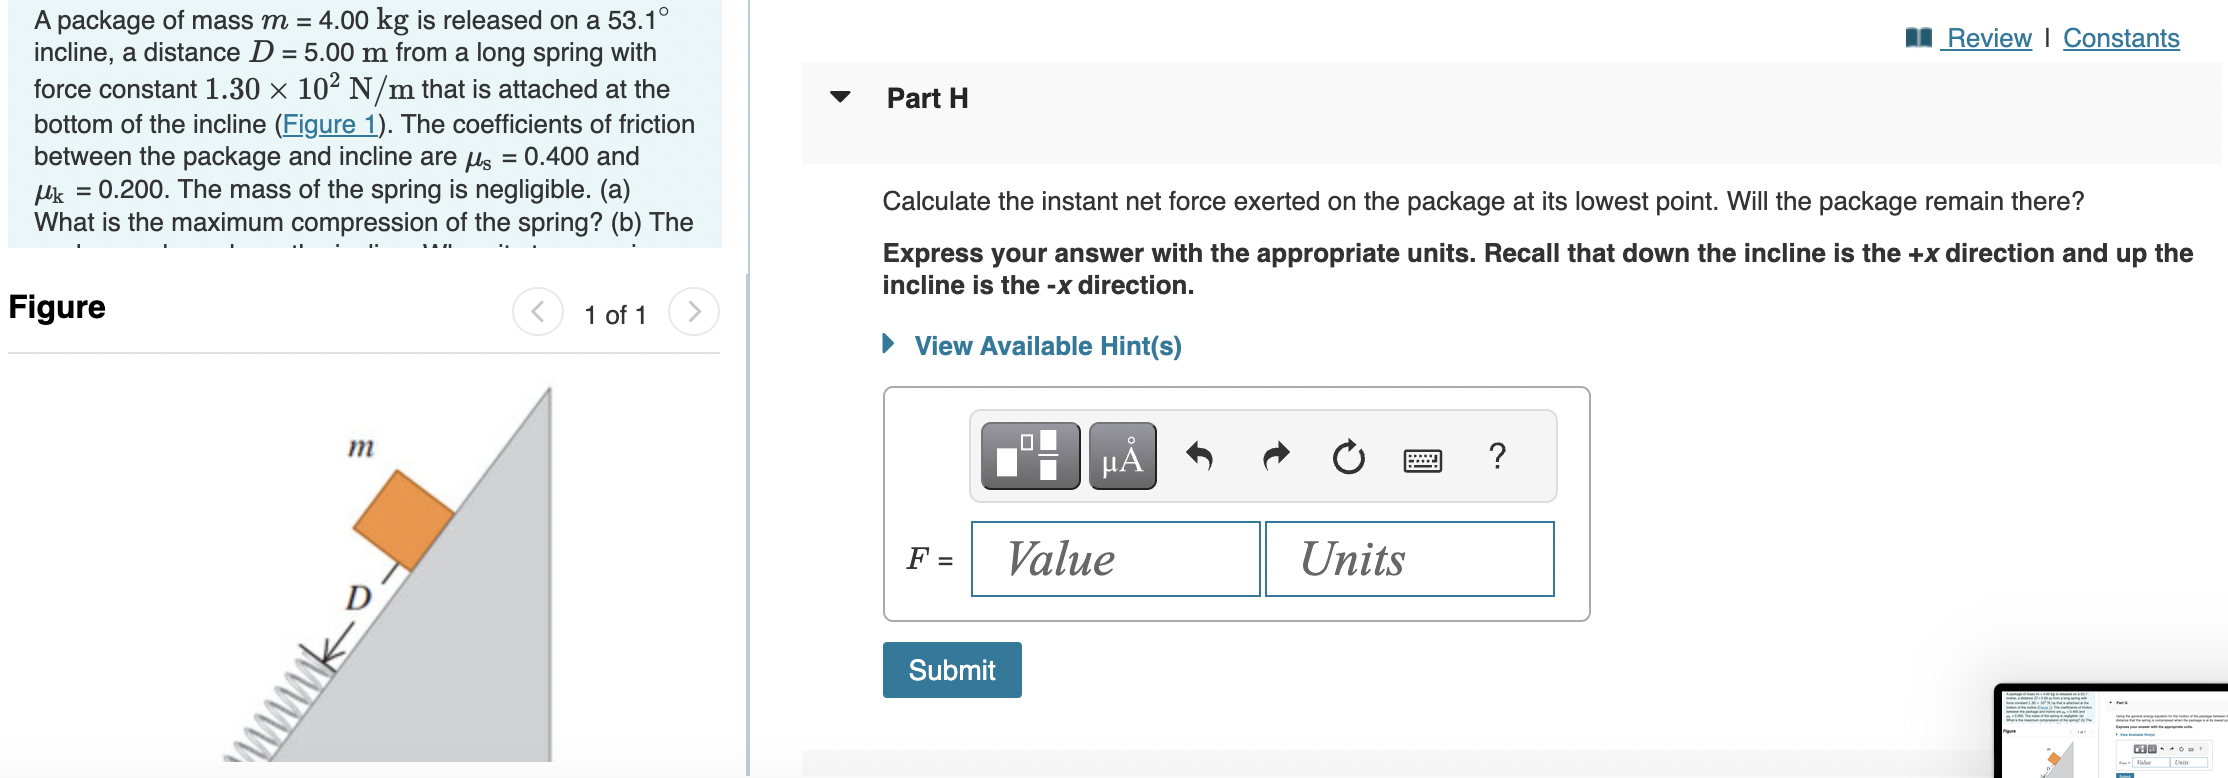Screen dimensions: 2228x778
Task: Go to previous figure with left chevron
Action: coord(538,311)
